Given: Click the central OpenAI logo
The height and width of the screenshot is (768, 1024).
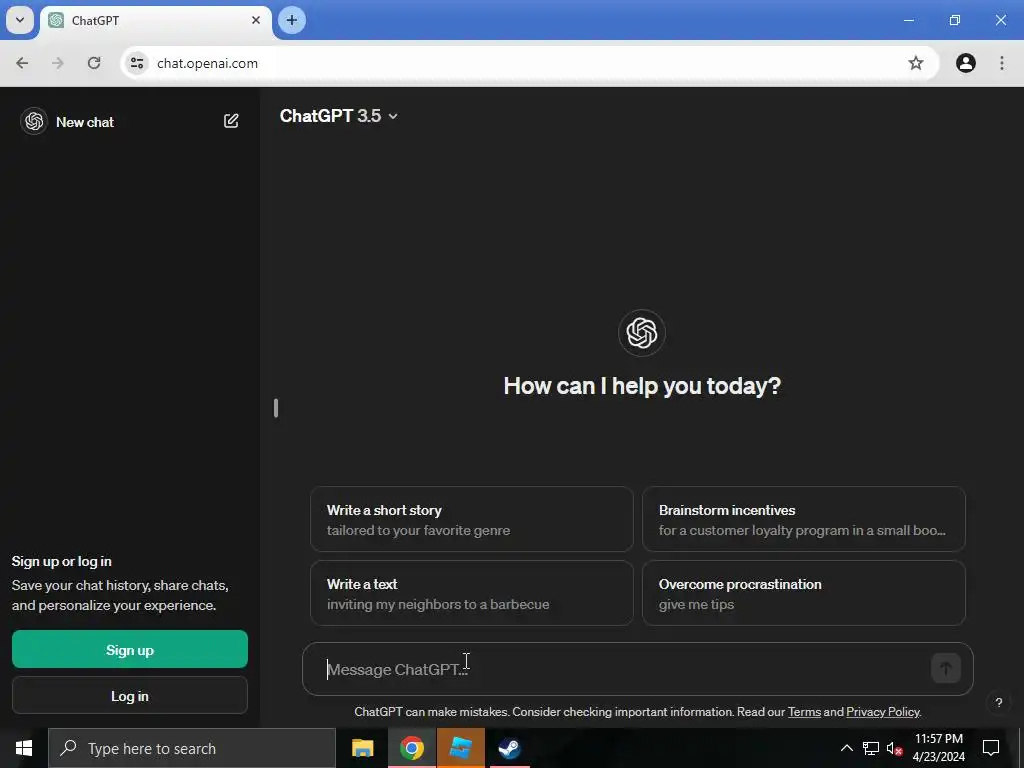Looking at the screenshot, I should [x=642, y=333].
